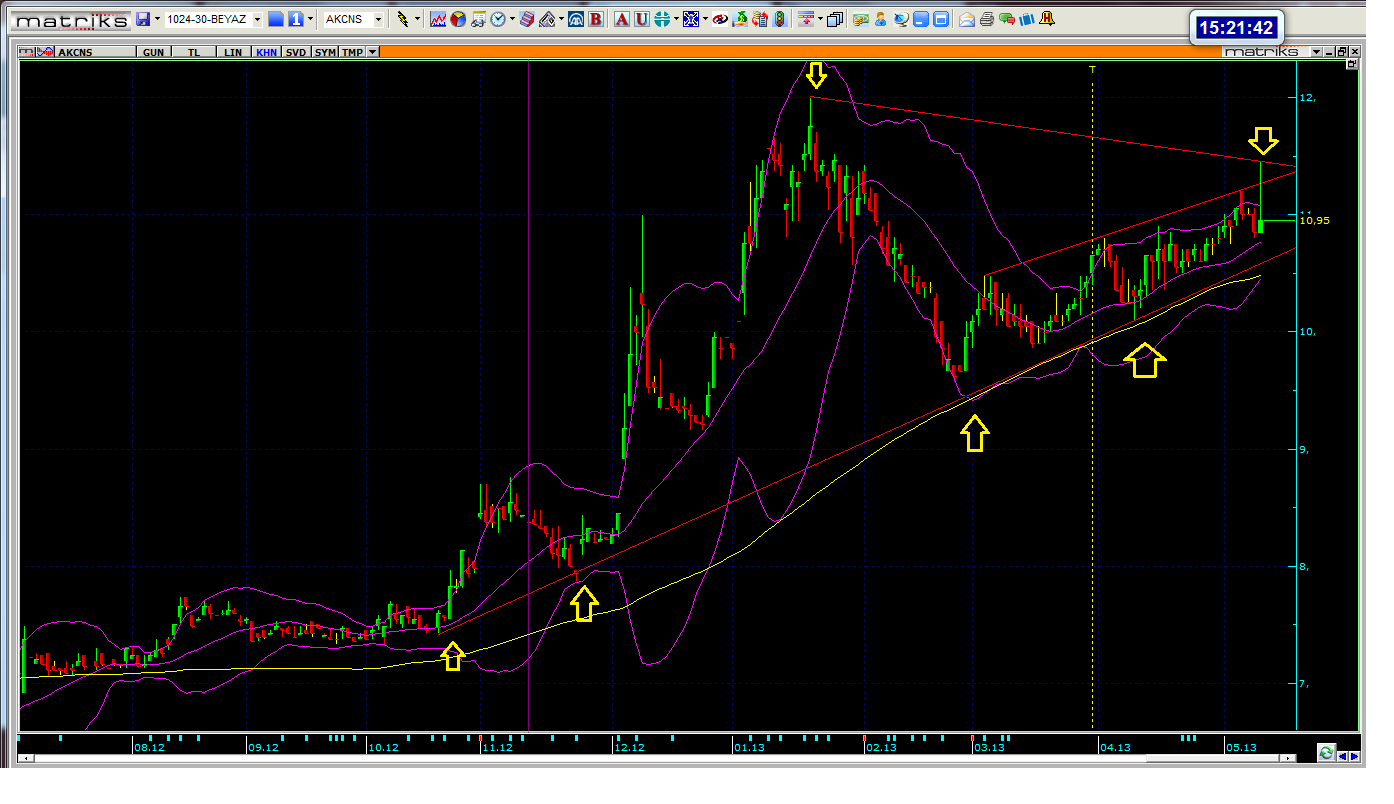Click the SYM button in chart header
The width and height of the screenshot is (1394, 804).
pos(325,52)
